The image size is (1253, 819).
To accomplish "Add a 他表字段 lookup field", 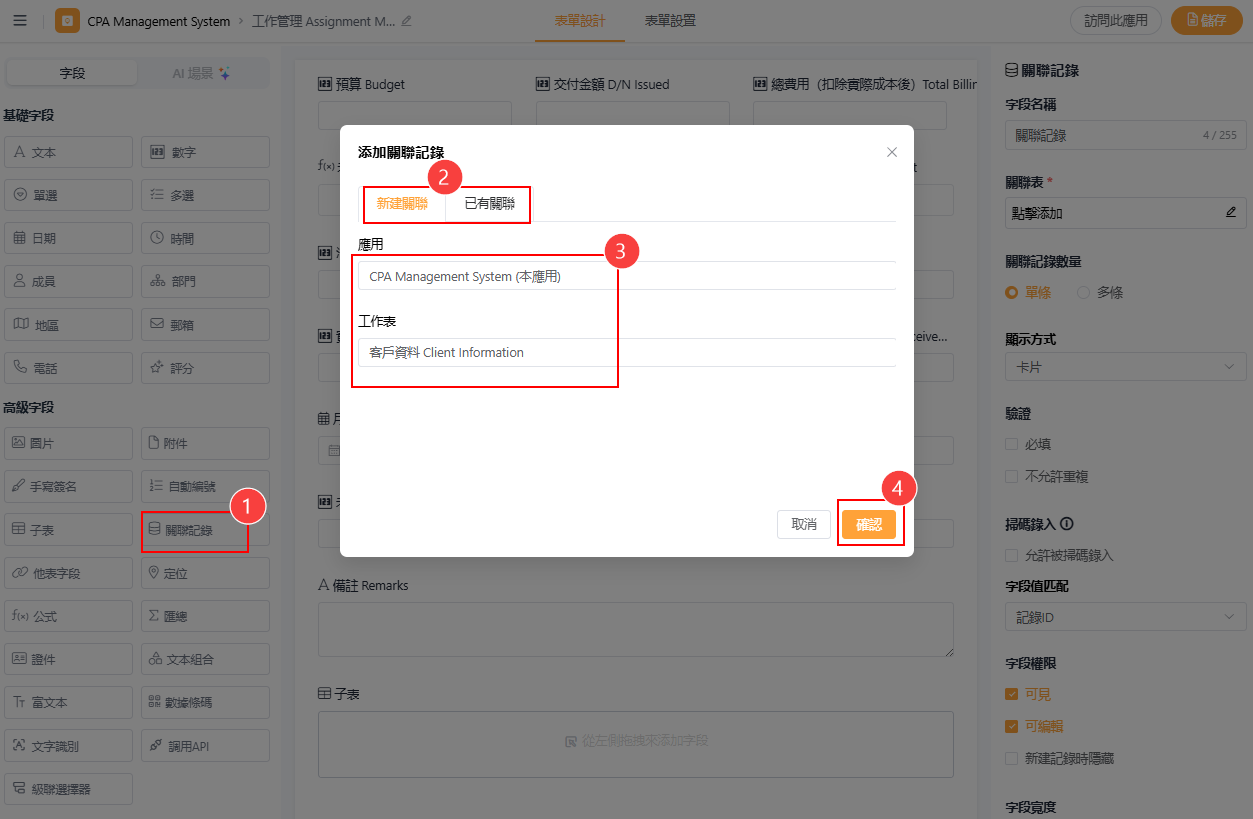I will [x=69, y=573].
